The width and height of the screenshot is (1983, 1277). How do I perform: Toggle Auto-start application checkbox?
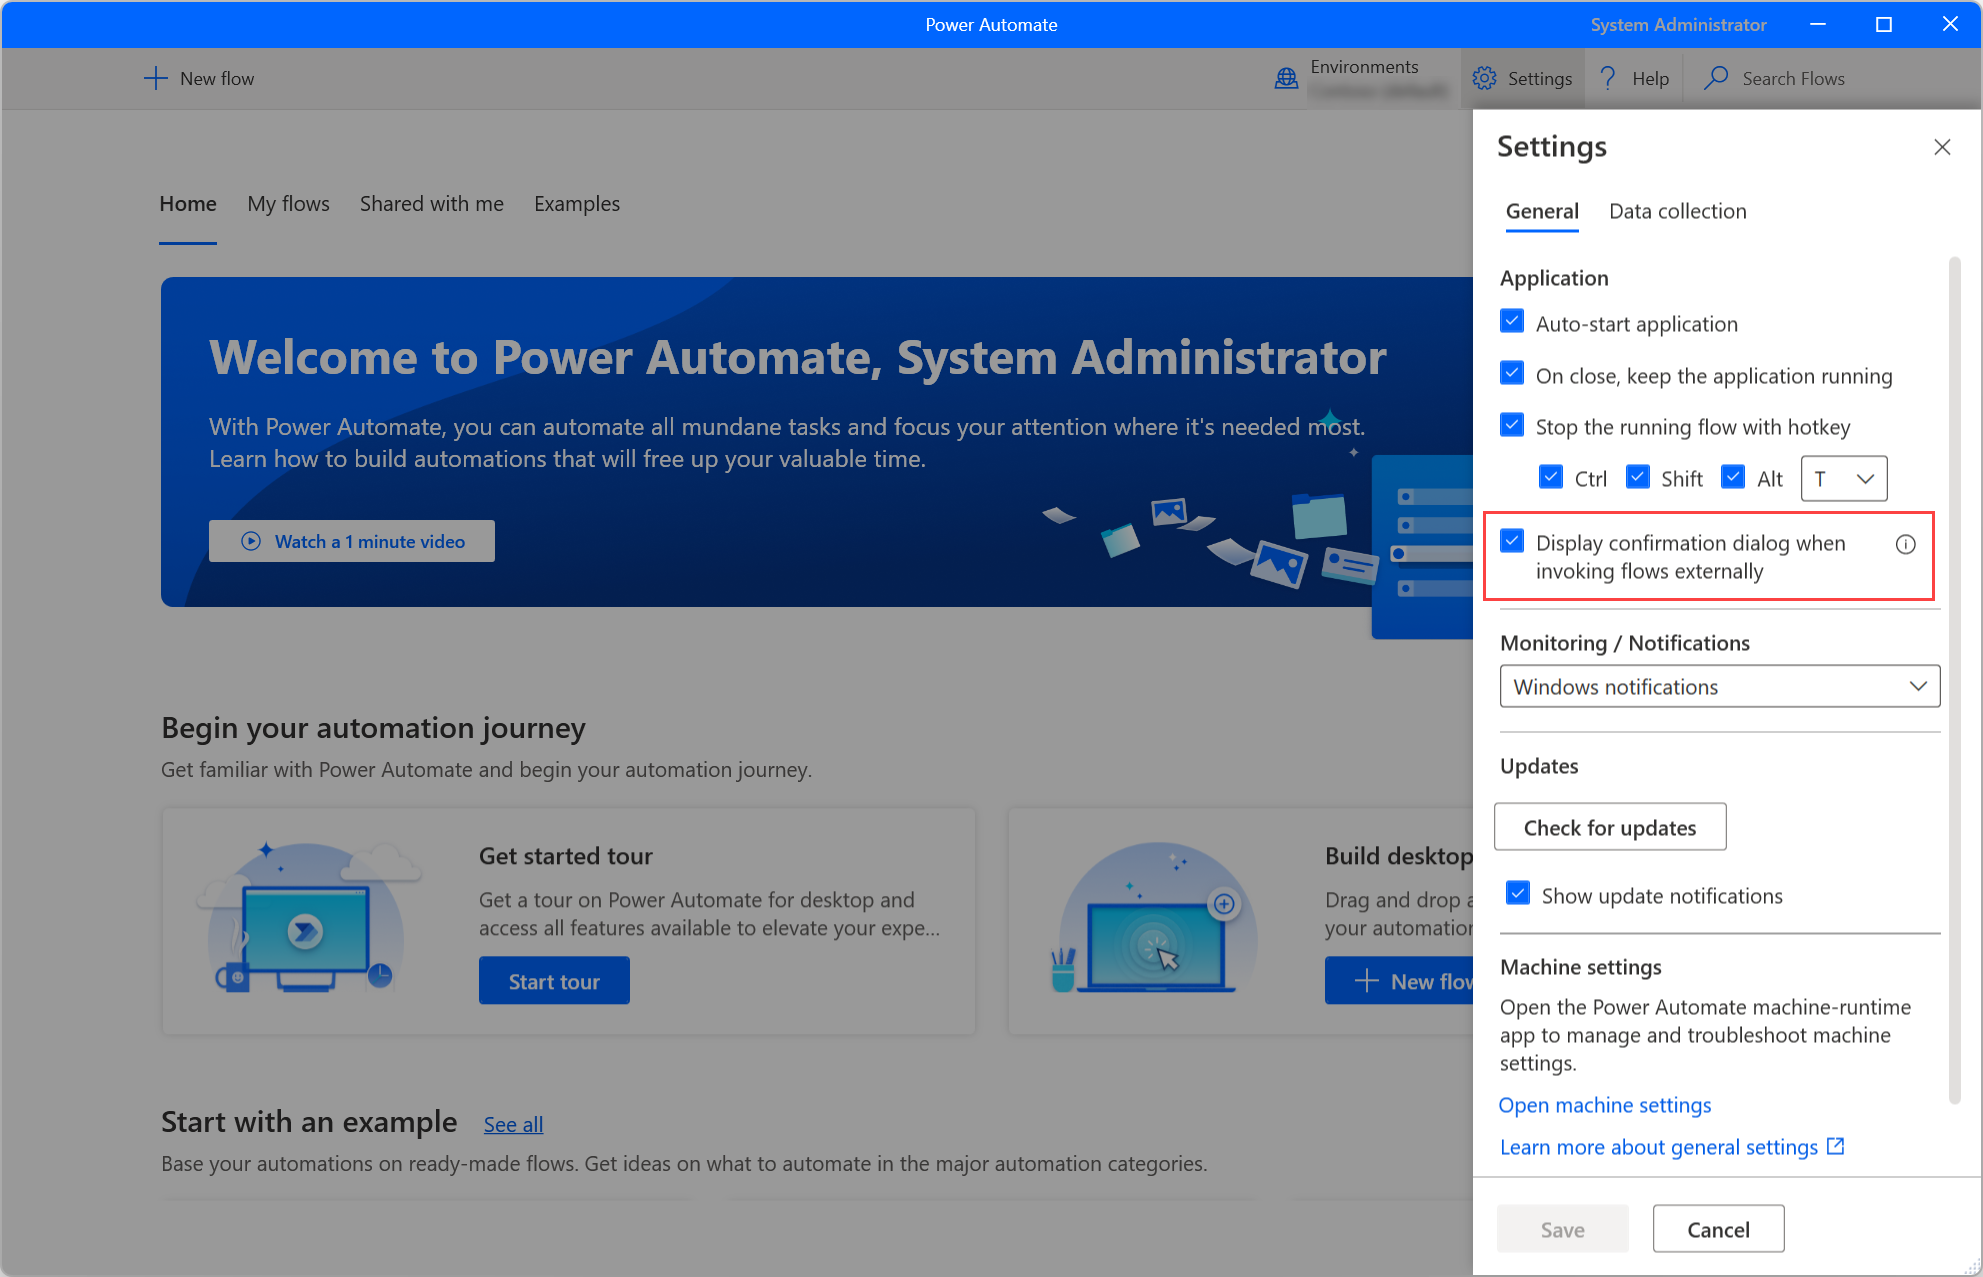[1513, 324]
